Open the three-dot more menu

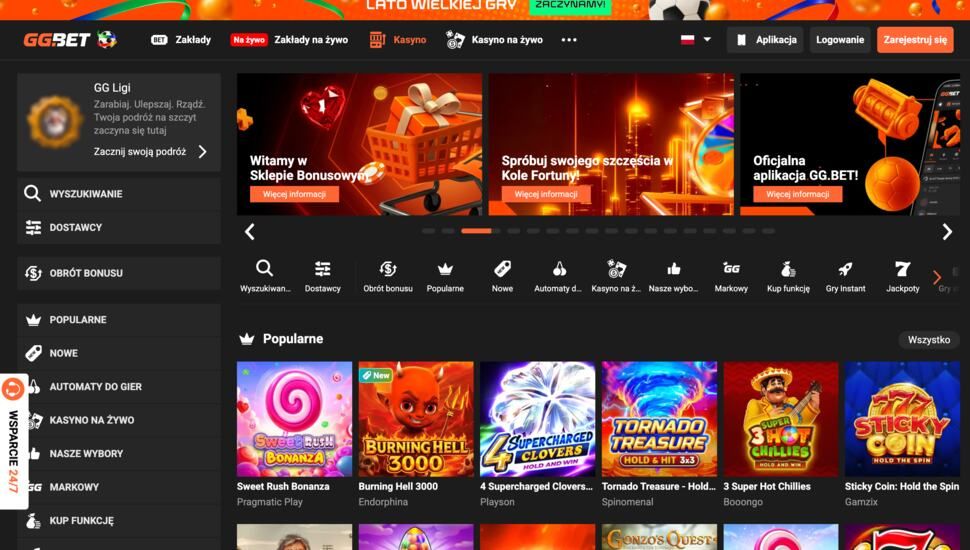click(x=569, y=40)
